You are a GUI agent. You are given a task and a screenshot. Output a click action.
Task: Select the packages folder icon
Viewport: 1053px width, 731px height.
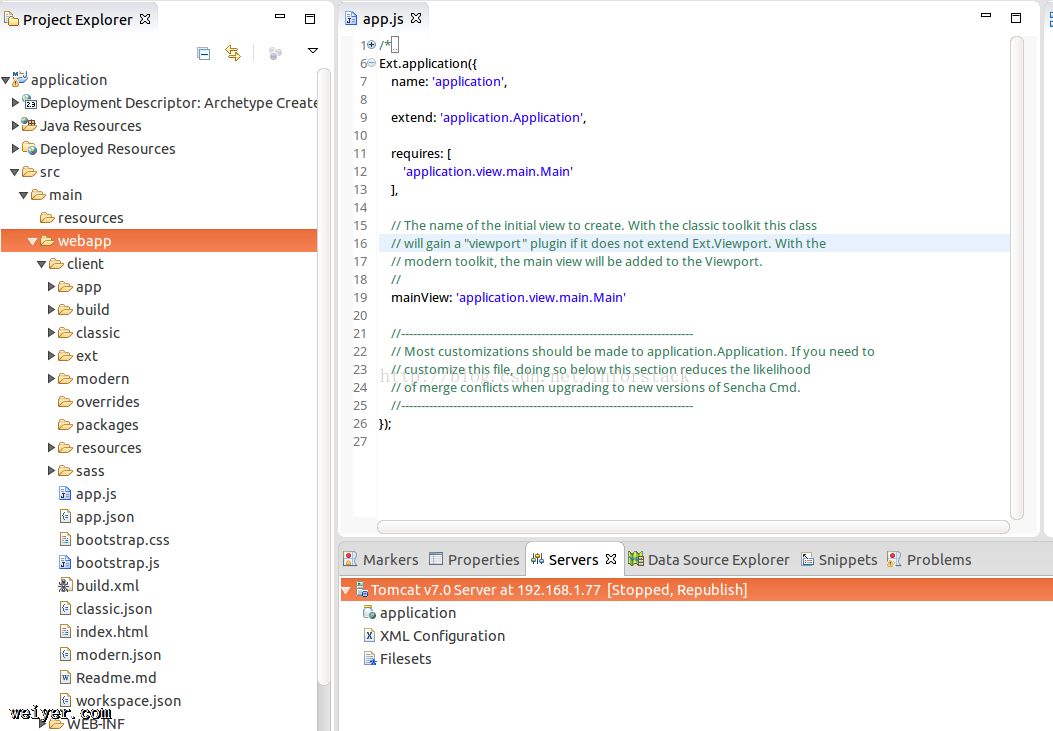[65, 425]
